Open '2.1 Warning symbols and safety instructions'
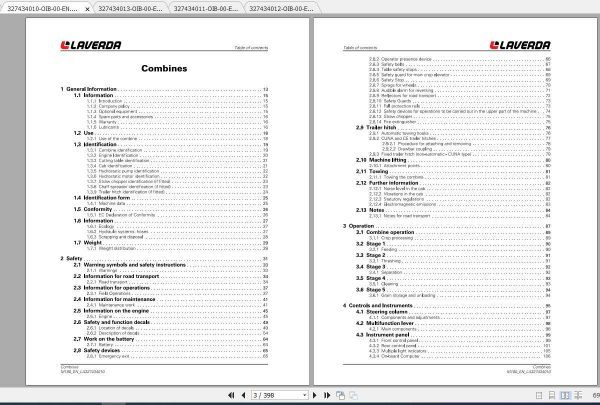 click(171, 265)
